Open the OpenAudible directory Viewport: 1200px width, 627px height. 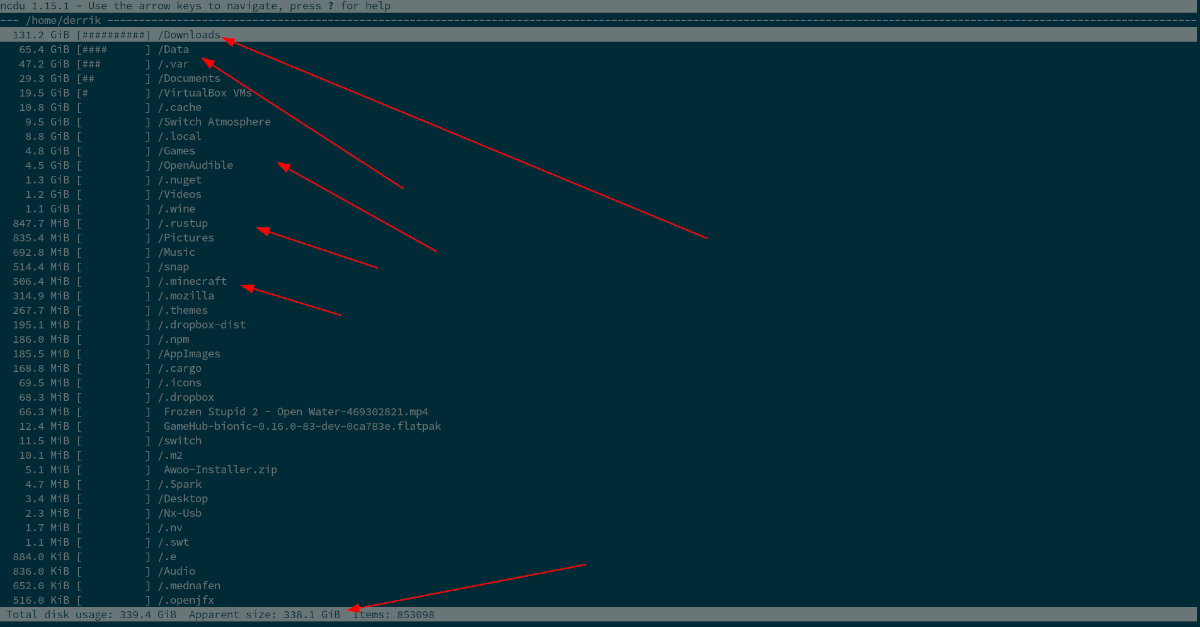[196, 165]
